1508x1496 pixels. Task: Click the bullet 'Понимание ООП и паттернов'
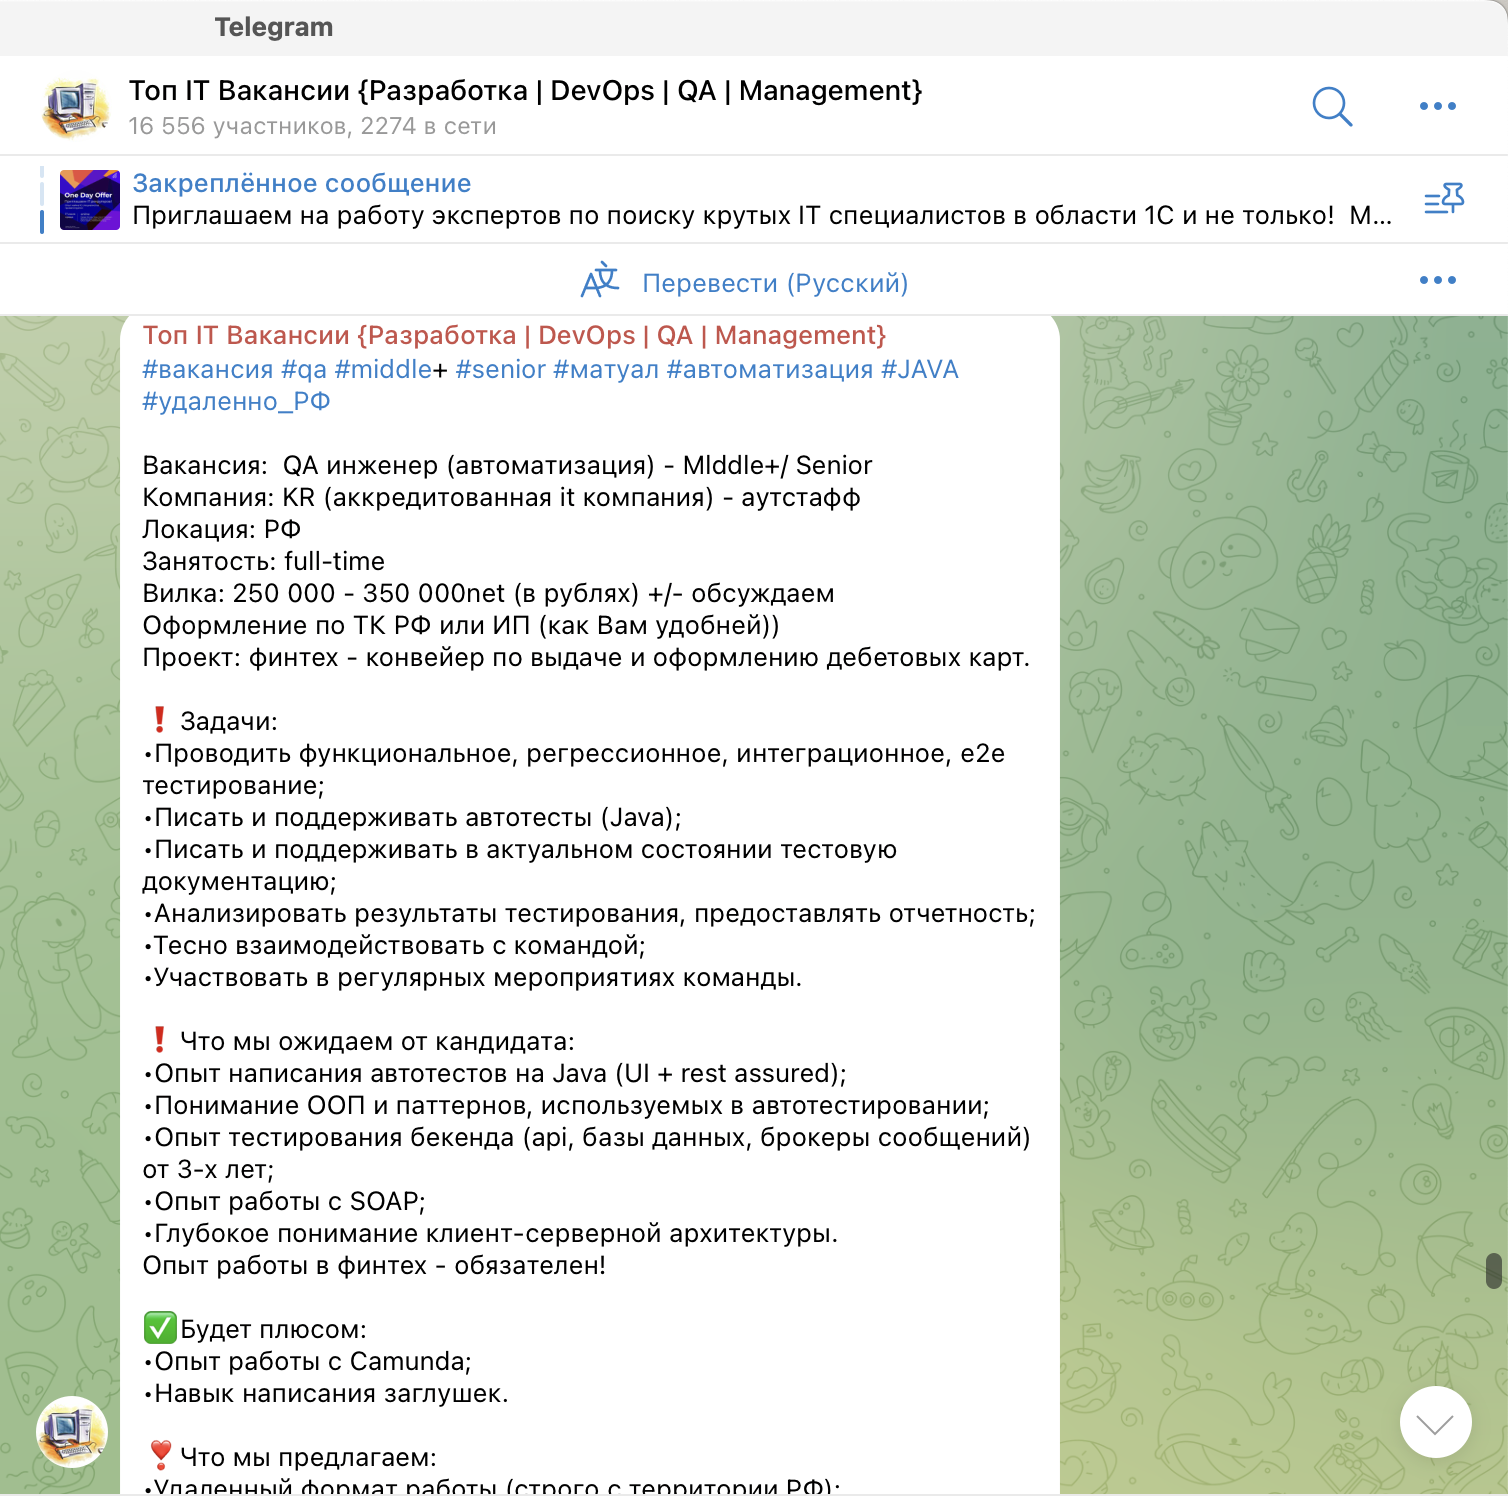coord(566,1105)
